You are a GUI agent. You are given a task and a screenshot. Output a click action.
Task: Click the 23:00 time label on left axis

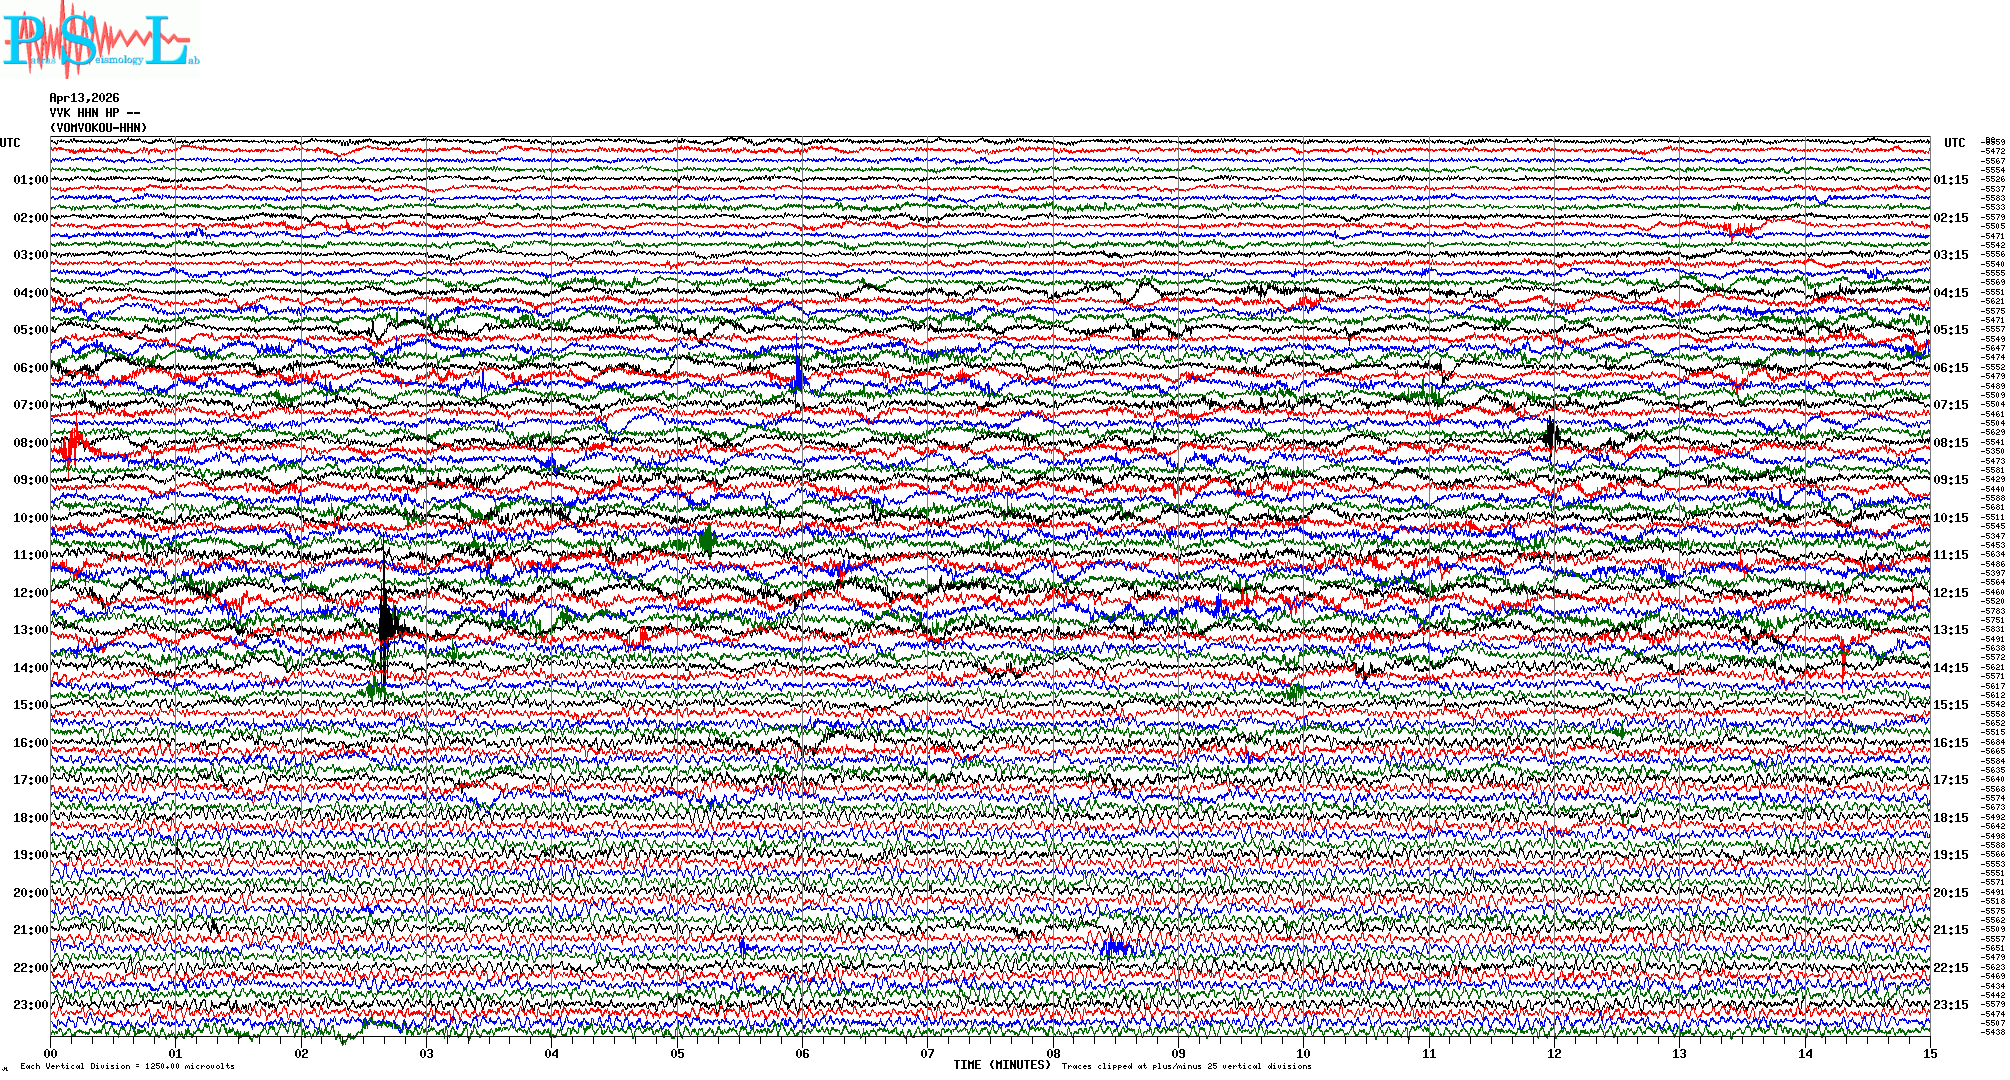pos(30,1005)
